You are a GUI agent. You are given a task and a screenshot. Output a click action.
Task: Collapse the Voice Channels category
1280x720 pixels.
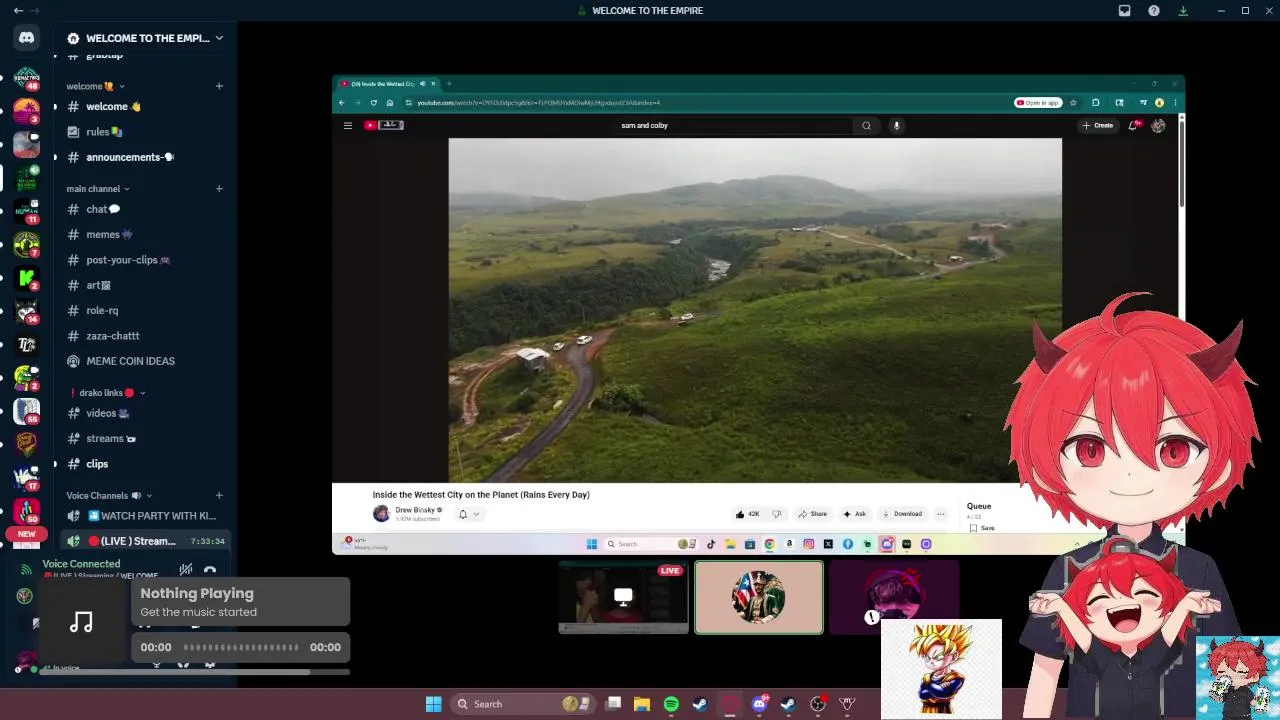pyautogui.click(x=110, y=495)
